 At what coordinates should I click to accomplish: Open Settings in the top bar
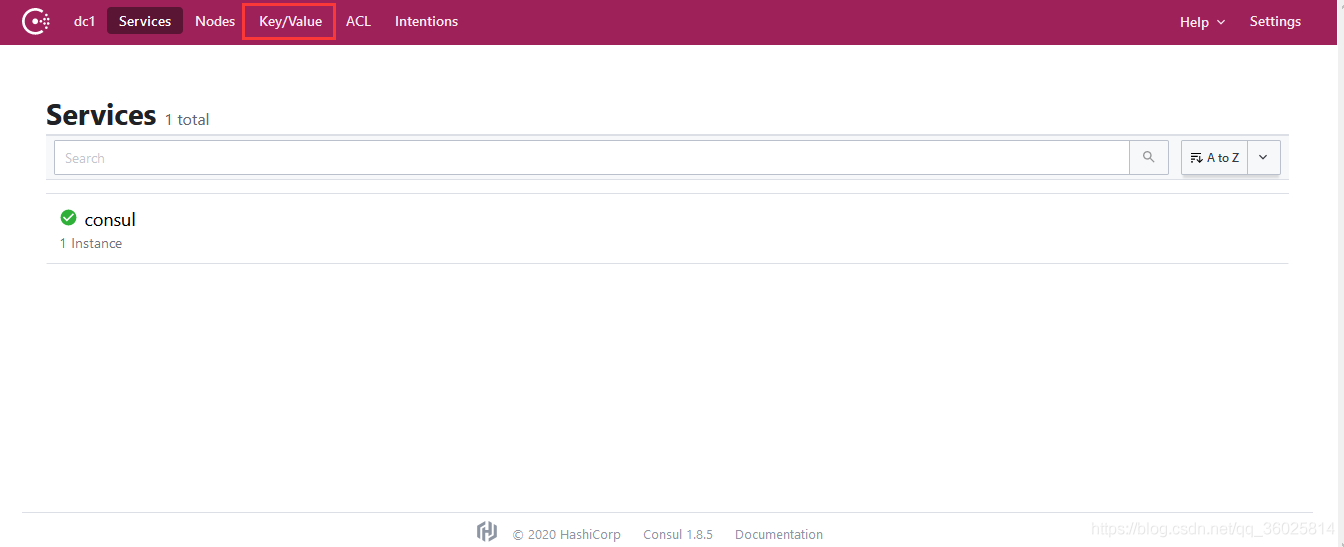pyautogui.click(x=1275, y=21)
